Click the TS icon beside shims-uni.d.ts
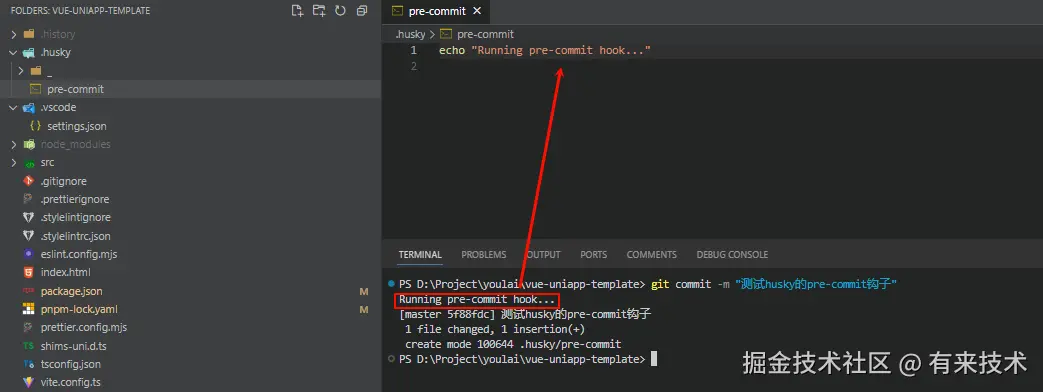 click(28, 346)
